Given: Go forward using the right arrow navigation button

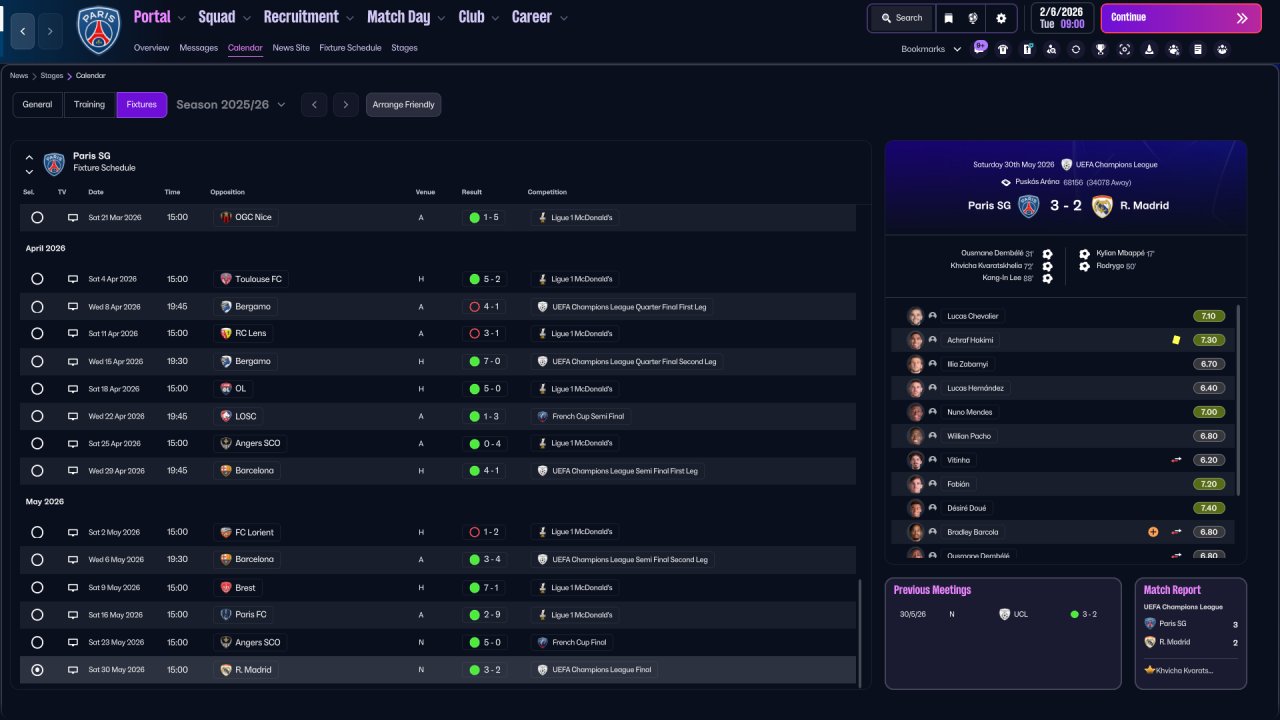Looking at the screenshot, I should click(50, 31).
